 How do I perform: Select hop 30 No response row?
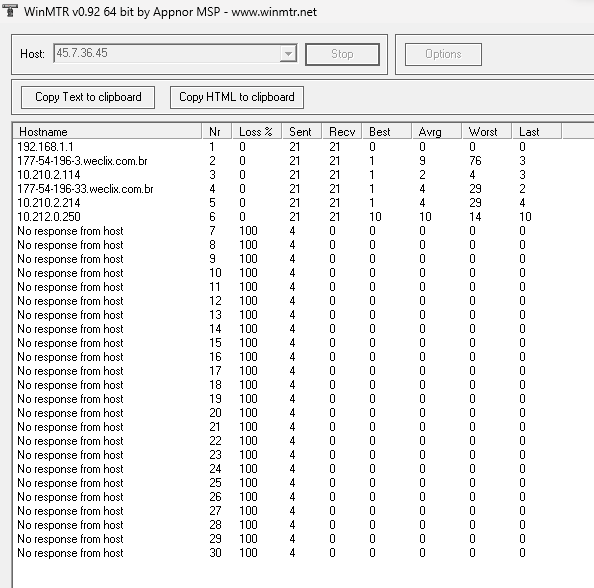click(288, 553)
